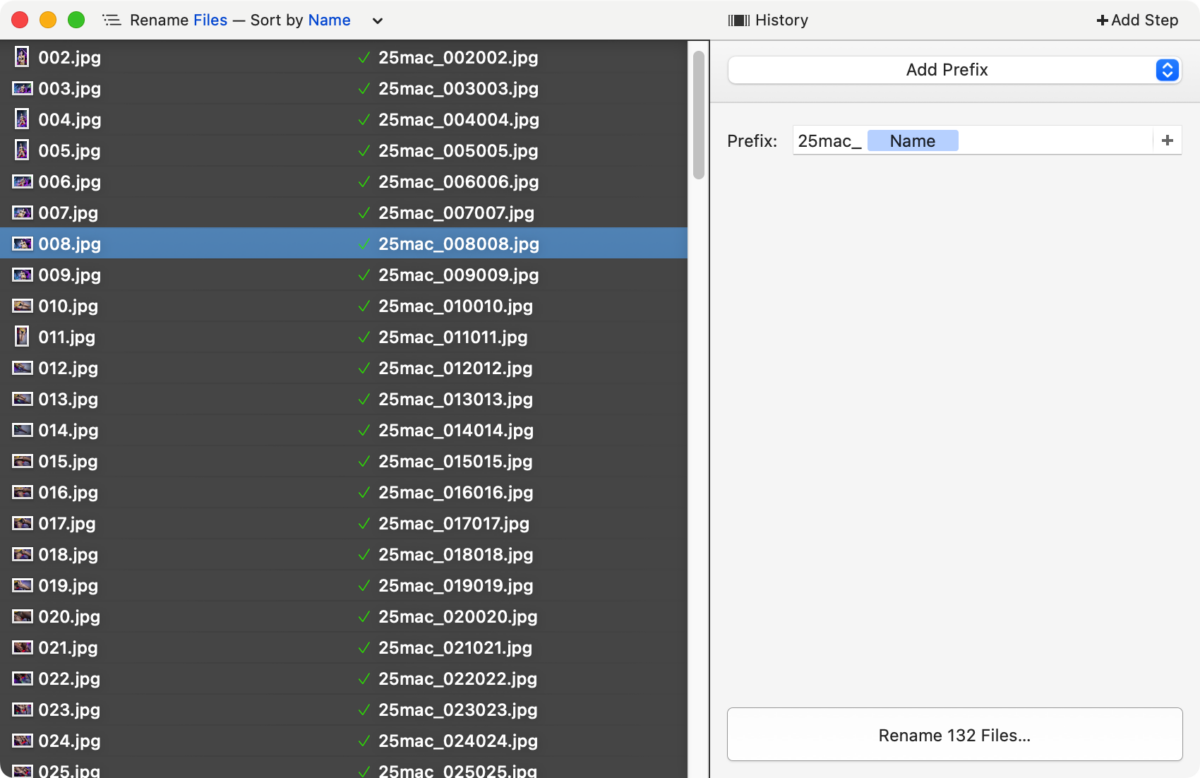Click the Name token in Prefix field
Screen dimensions: 1200x778
pyautogui.click(x=913, y=141)
